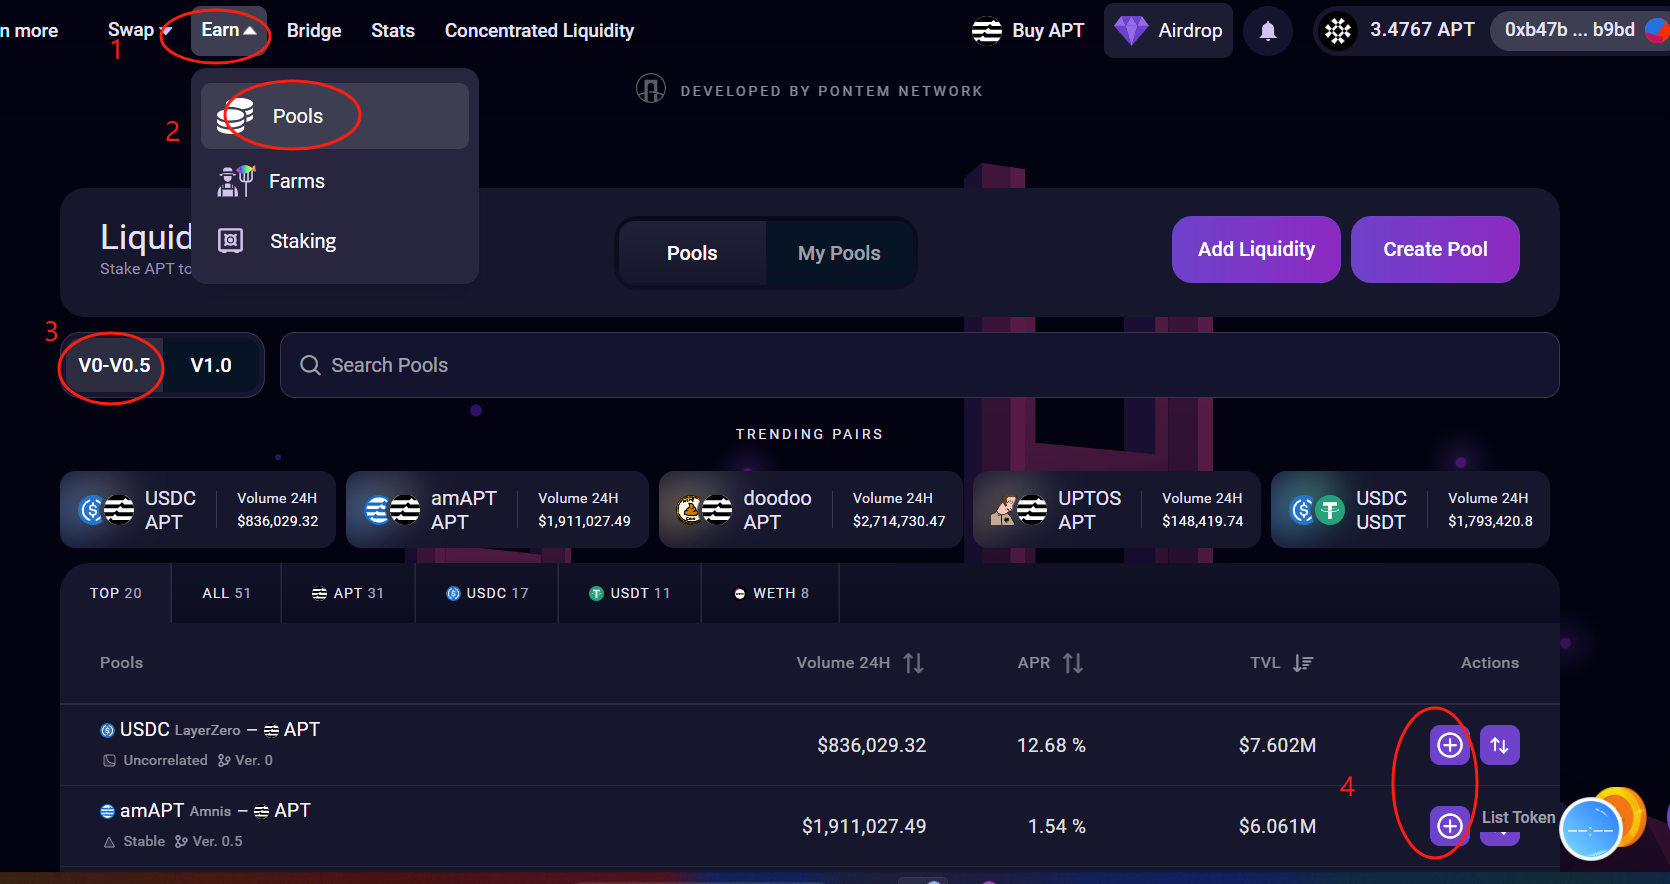Click the 1.54 % APR value
Image resolution: width=1670 pixels, height=884 pixels.
[1057, 826]
